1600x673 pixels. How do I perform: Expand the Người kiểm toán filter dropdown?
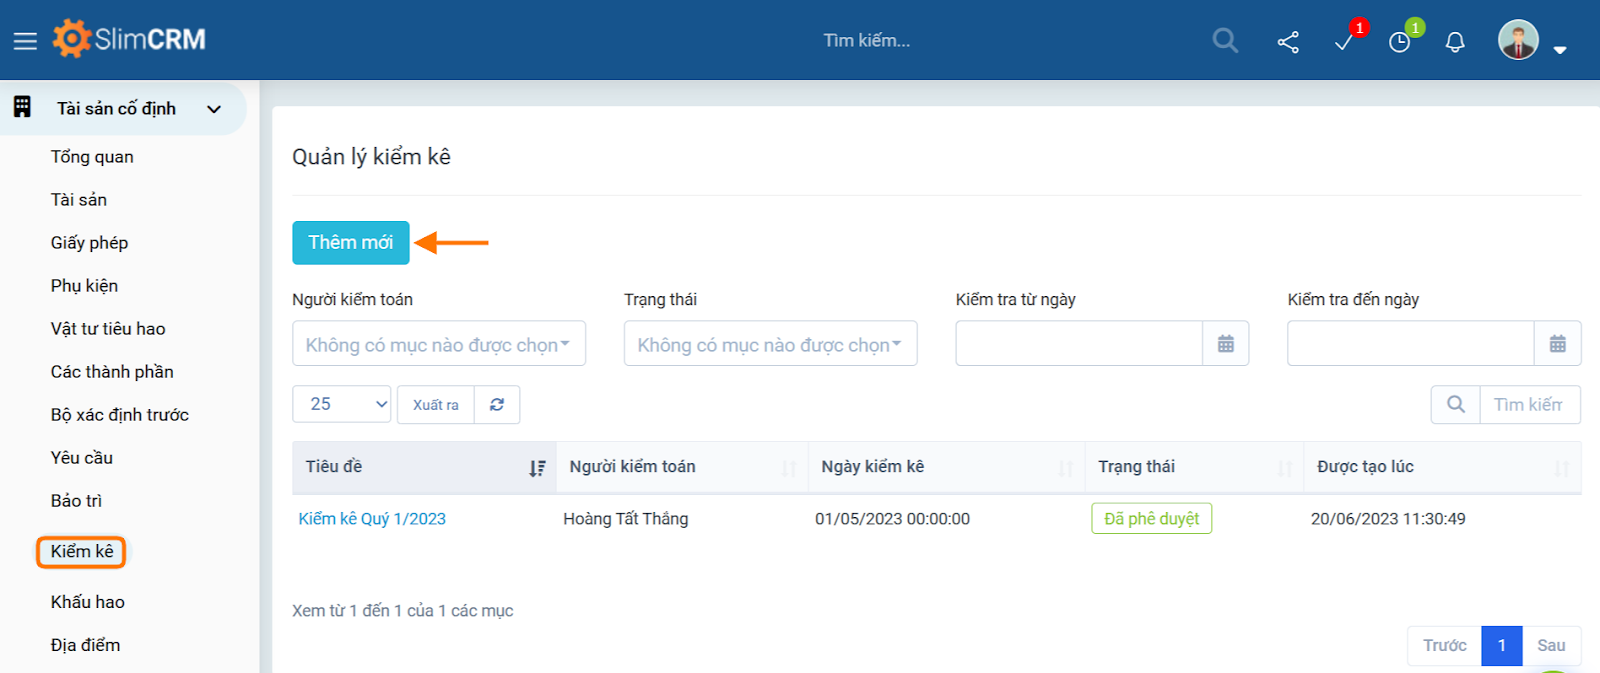tap(438, 344)
